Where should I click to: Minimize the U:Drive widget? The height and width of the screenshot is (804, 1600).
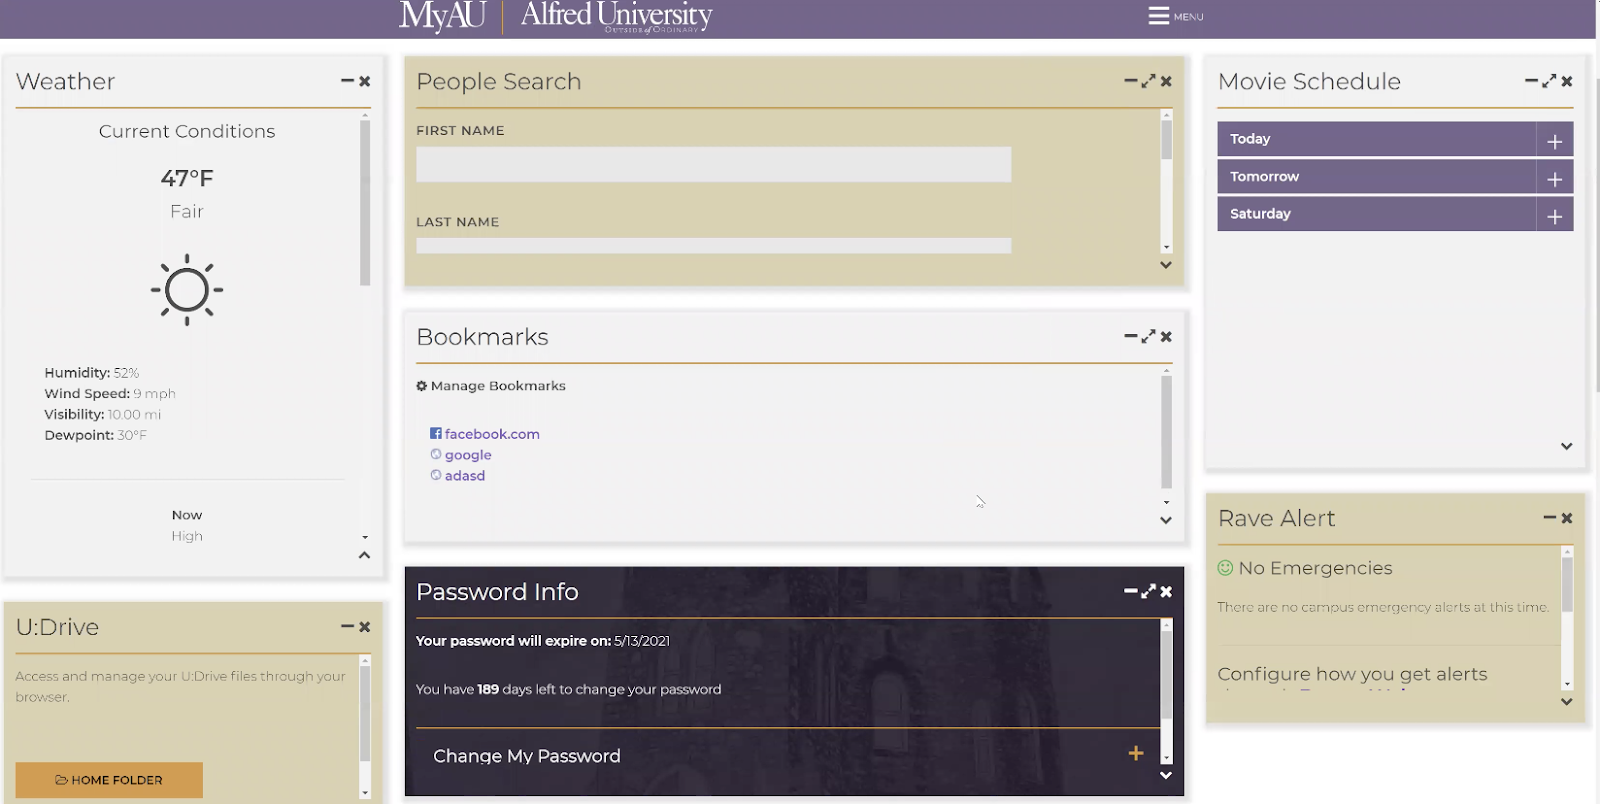point(347,627)
